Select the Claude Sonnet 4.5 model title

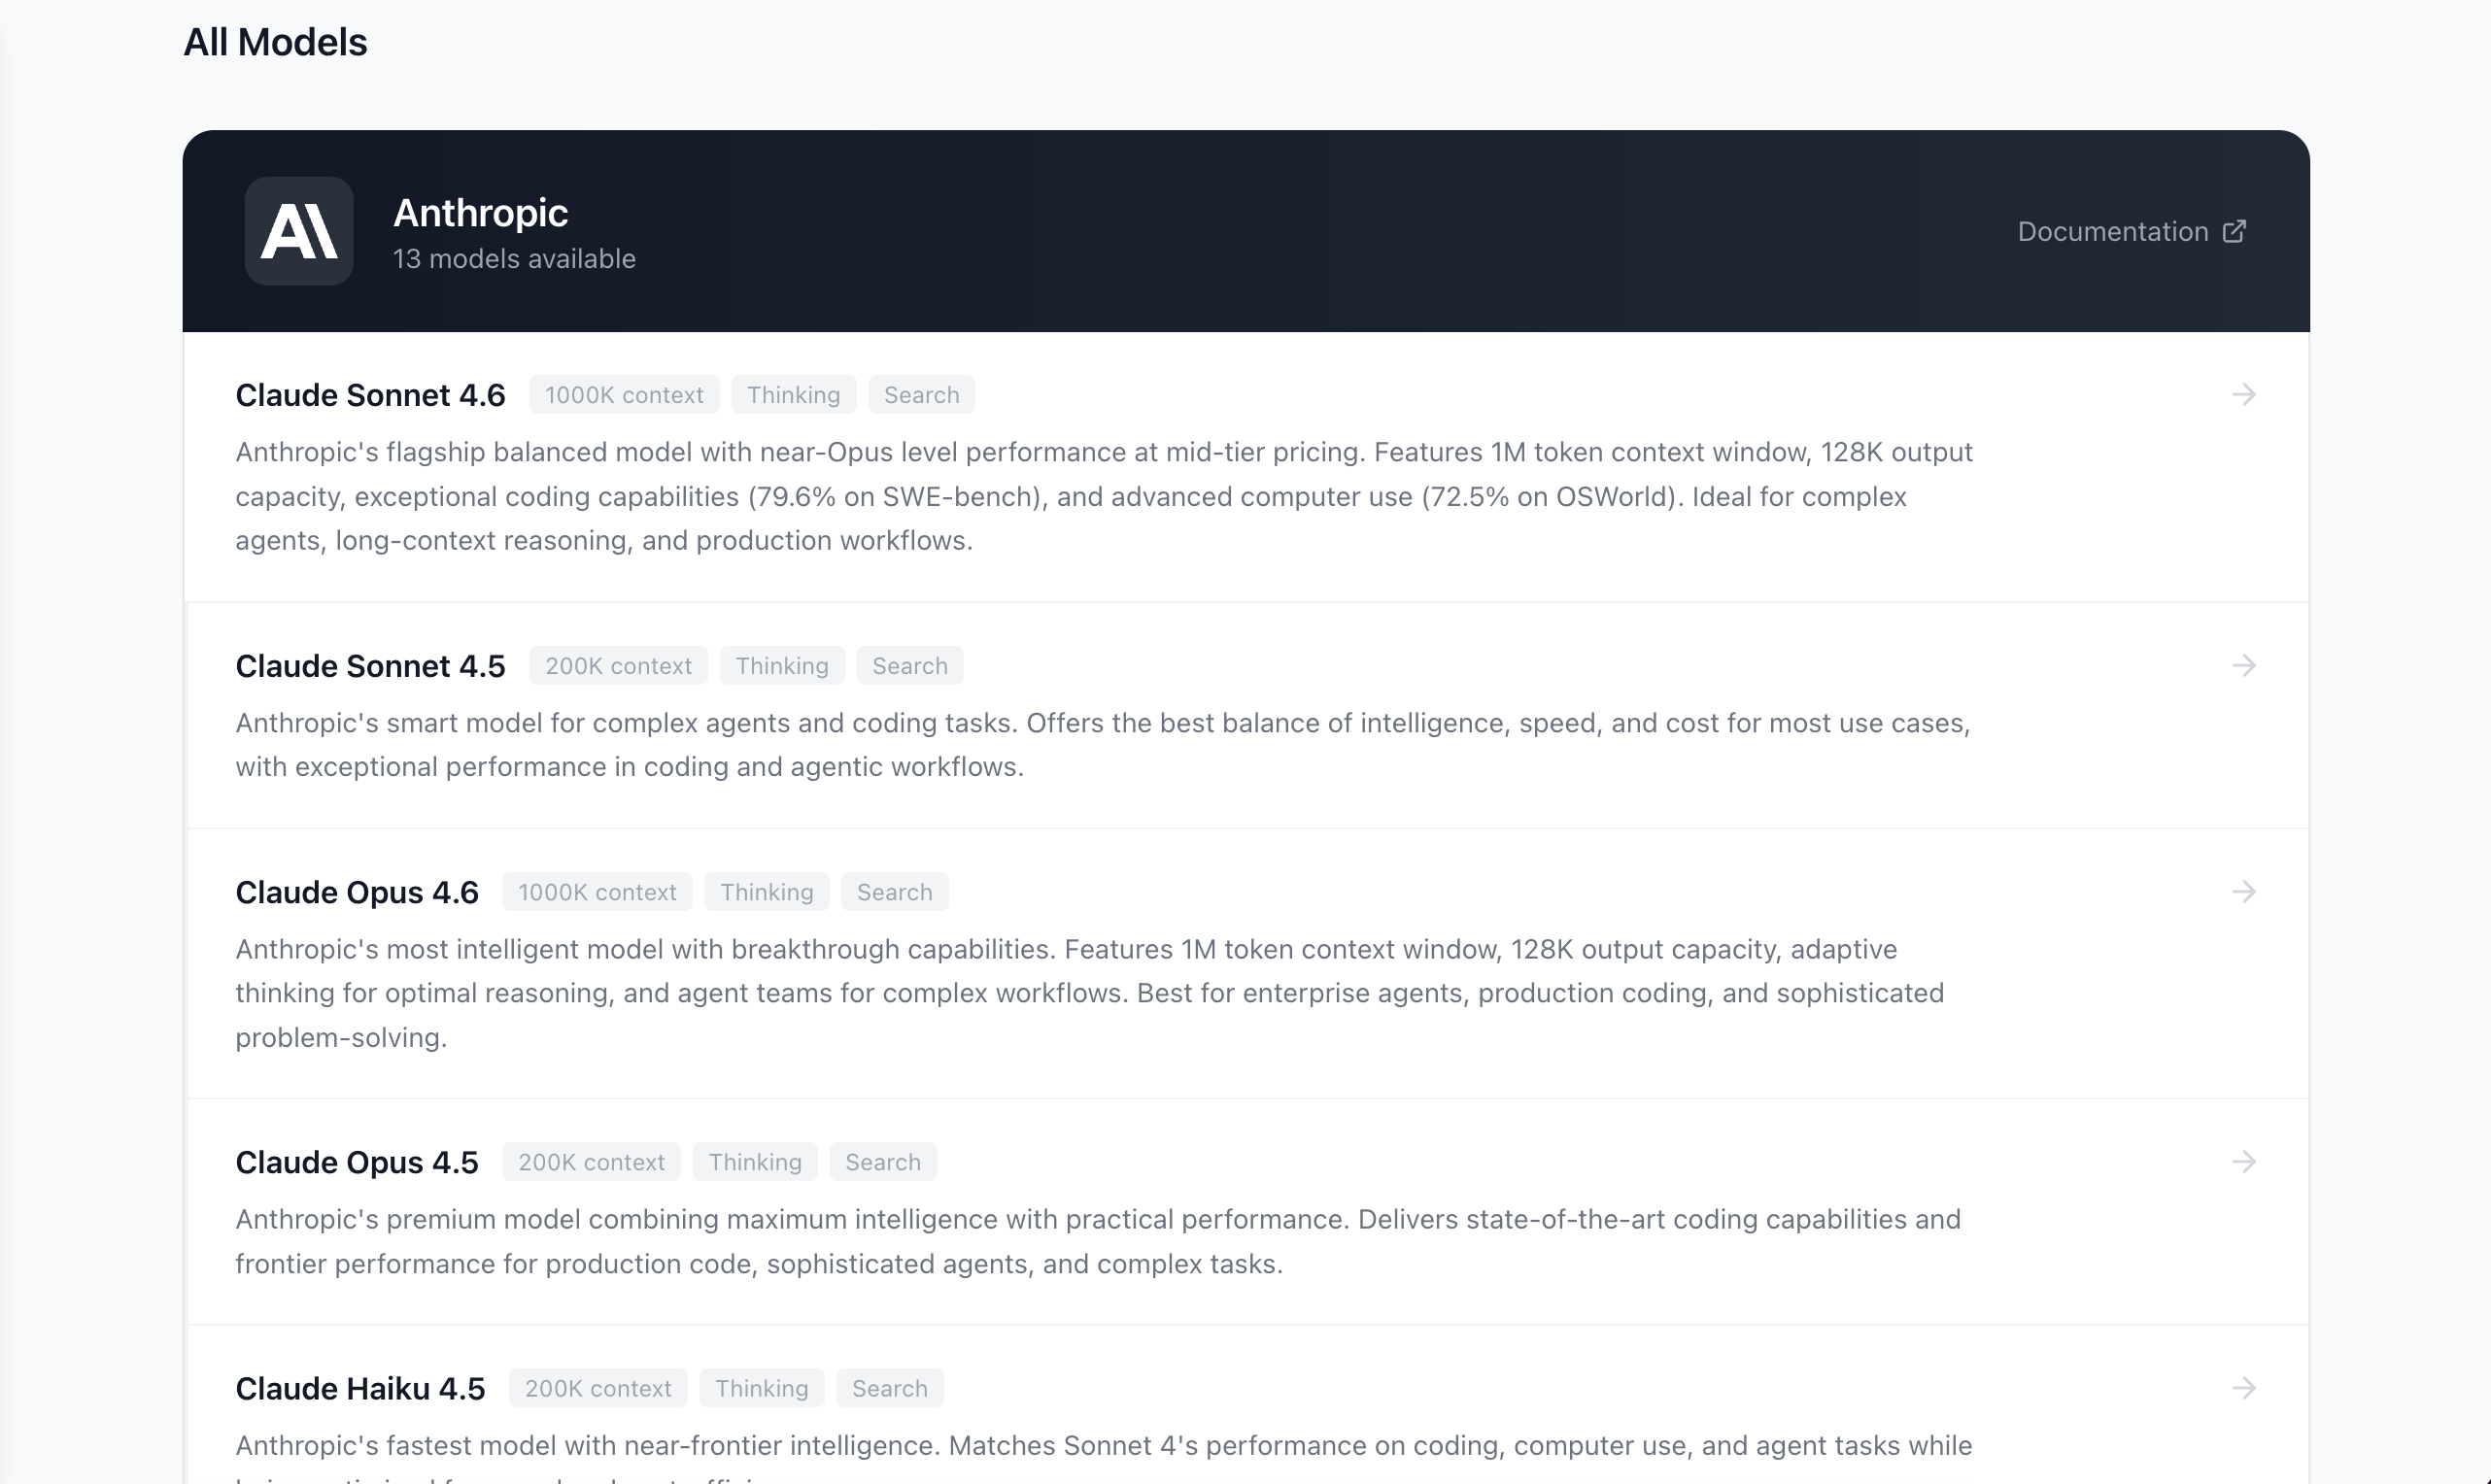(x=370, y=666)
